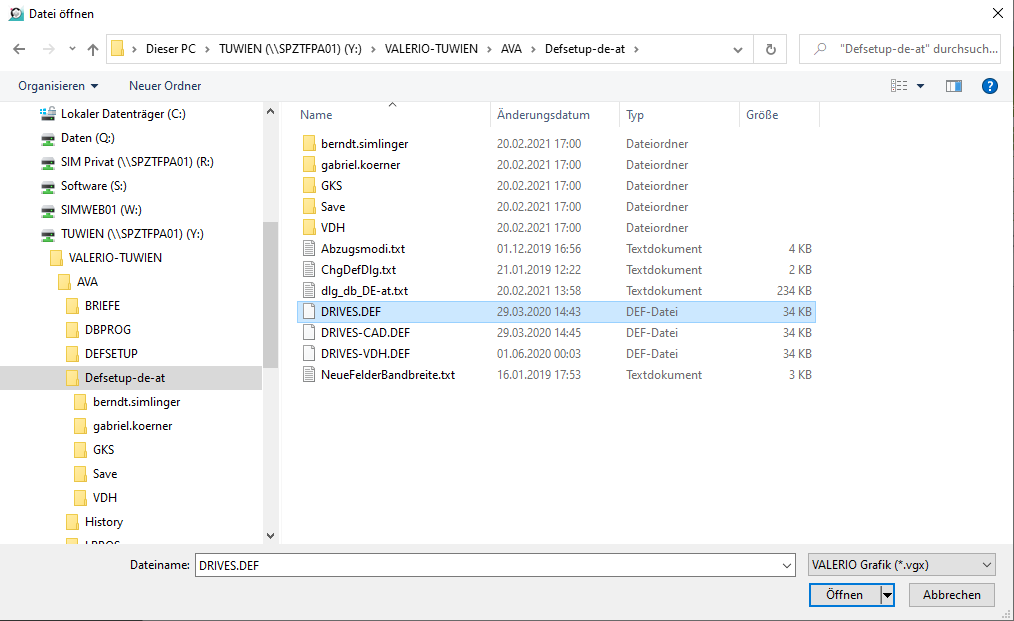Screen dimensions: 1014x621
Task: Sort files by the Änderungsdatum column header
Action: click(x=543, y=115)
